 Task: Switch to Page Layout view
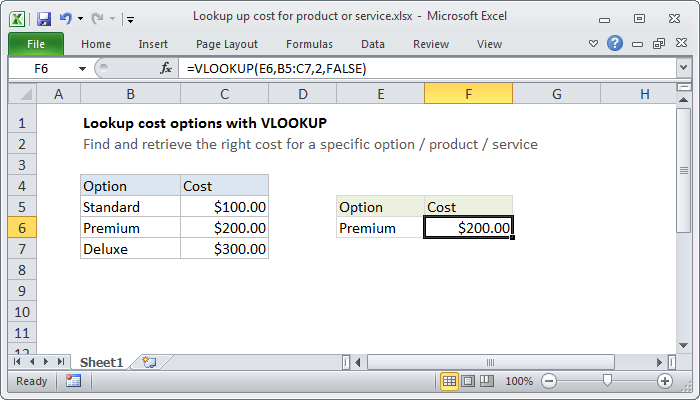[468, 381]
